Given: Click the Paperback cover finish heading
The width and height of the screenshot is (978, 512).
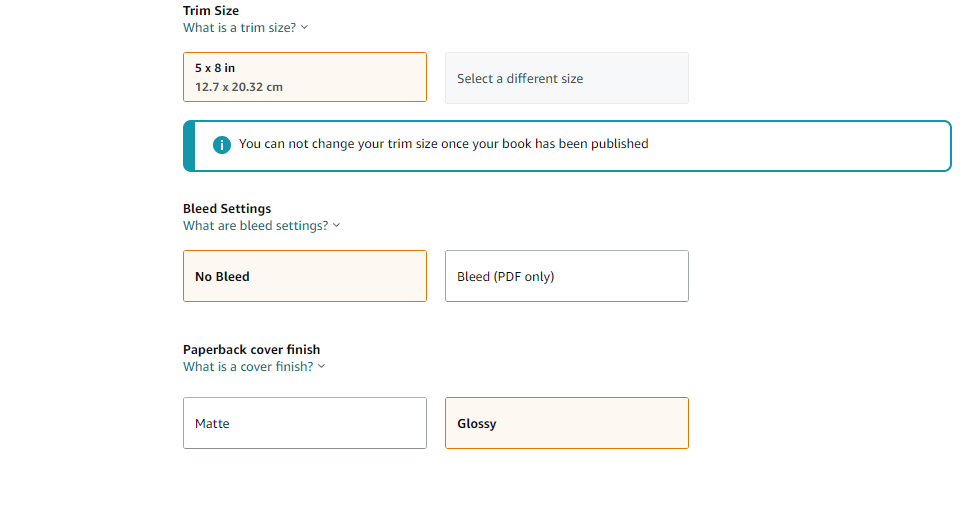Looking at the screenshot, I should coord(251,349).
